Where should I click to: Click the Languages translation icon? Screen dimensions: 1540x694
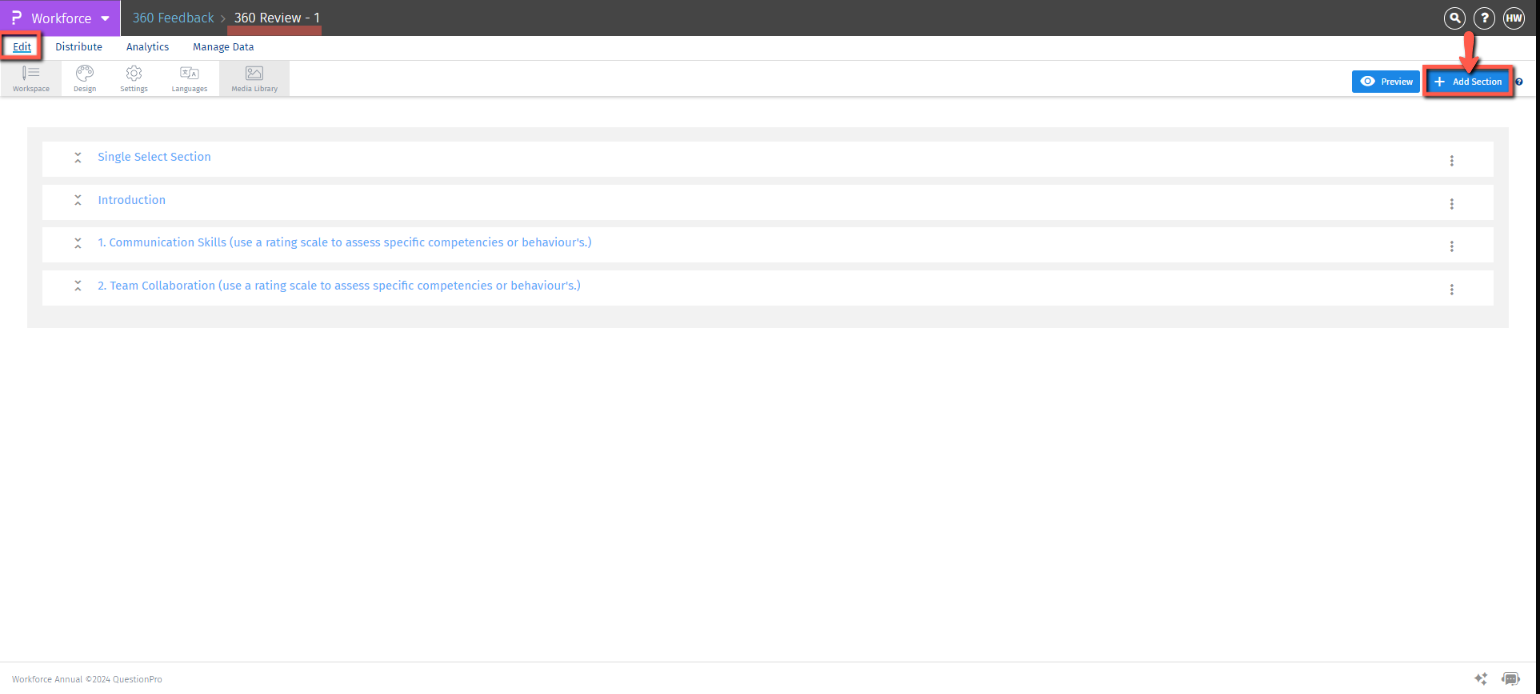click(x=189, y=77)
